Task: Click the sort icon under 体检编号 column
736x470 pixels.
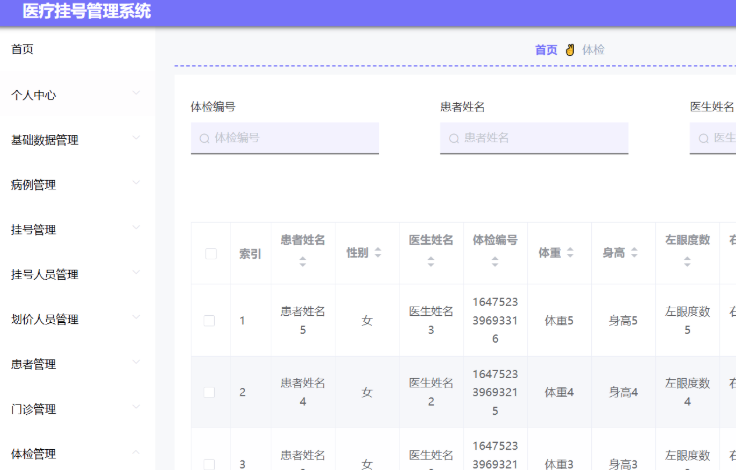Action: [x=495, y=262]
